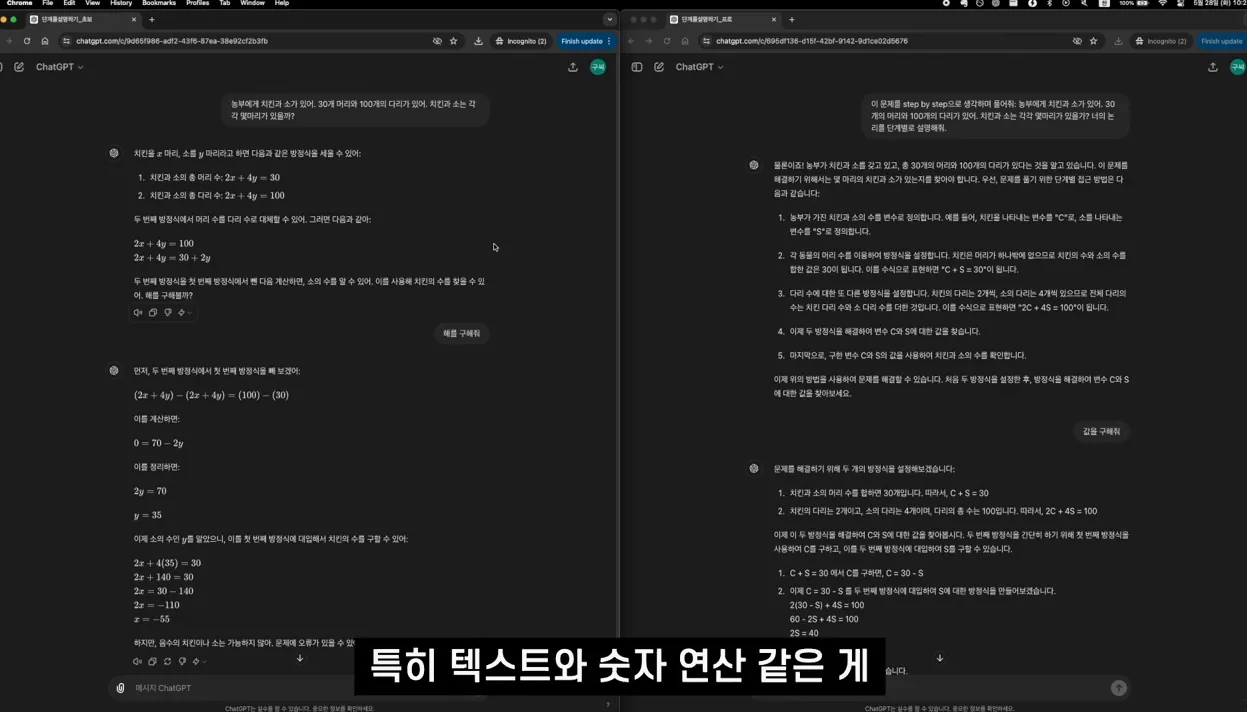The height and width of the screenshot is (712, 1247).
Task: Click the left window address bar URL
Action: [172, 41]
